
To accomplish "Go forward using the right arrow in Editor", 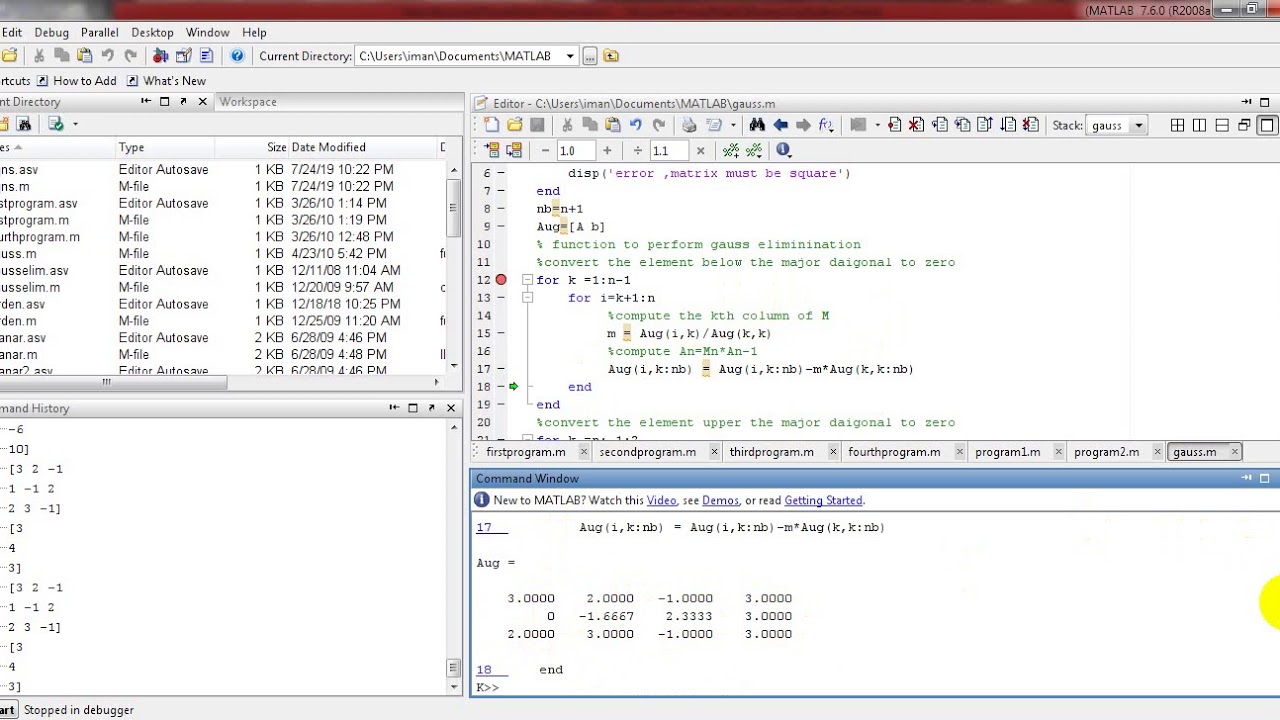I will point(802,125).
